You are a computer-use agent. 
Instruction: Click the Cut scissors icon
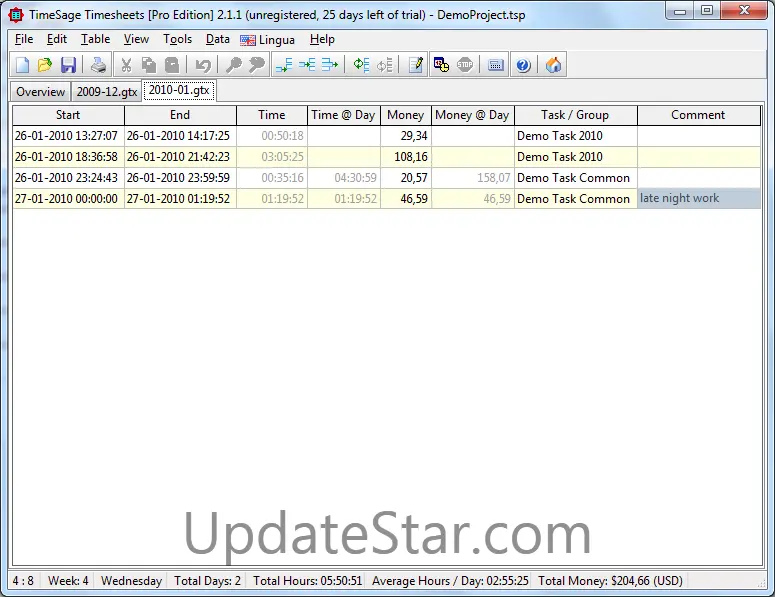click(127, 65)
